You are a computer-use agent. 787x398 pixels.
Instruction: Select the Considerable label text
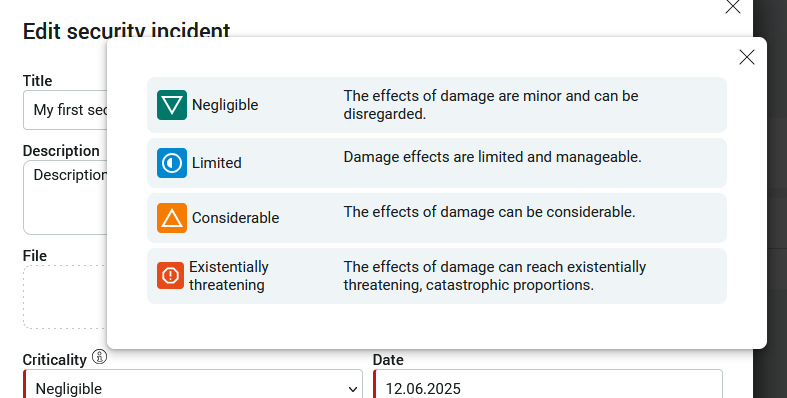click(x=235, y=218)
